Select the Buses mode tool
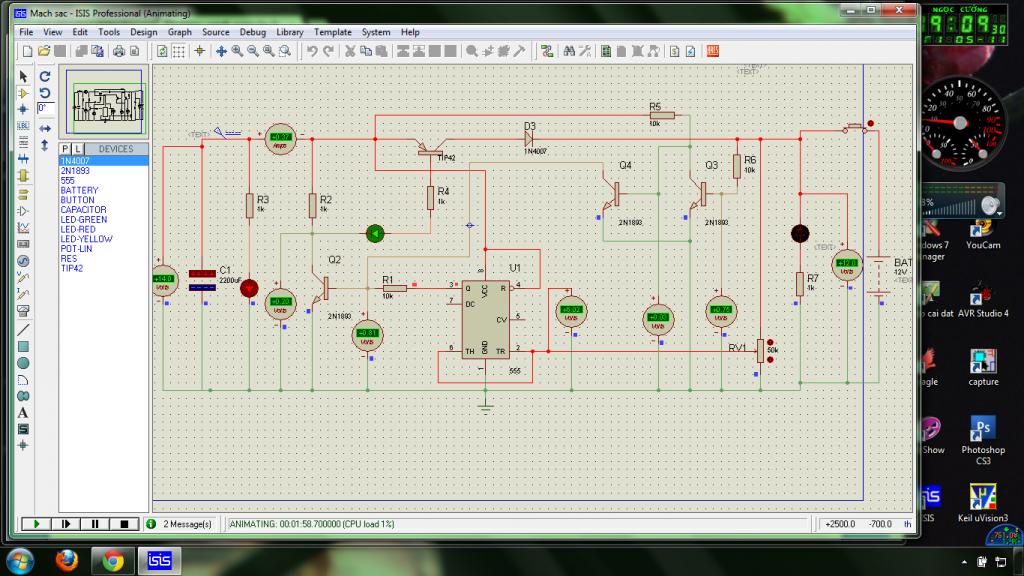This screenshot has width=1024, height=576. (x=24, y=159)
